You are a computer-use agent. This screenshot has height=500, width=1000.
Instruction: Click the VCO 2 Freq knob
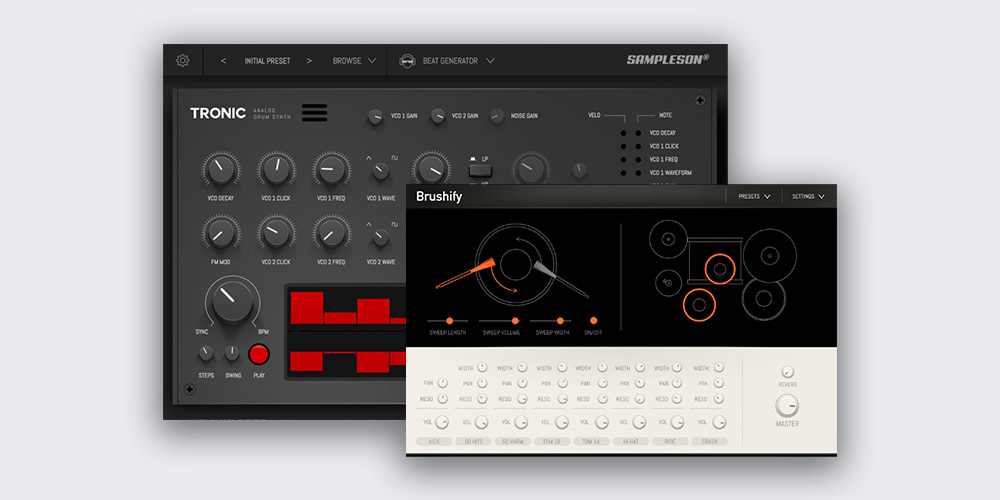332,233
